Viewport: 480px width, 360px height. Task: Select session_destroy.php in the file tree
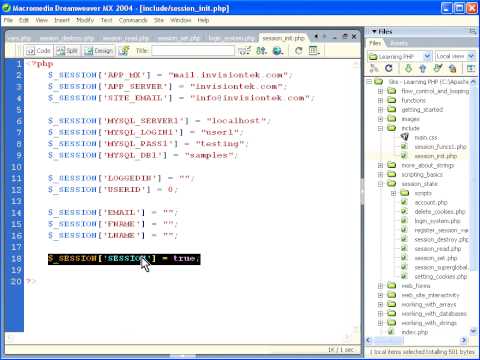point(441,239)
